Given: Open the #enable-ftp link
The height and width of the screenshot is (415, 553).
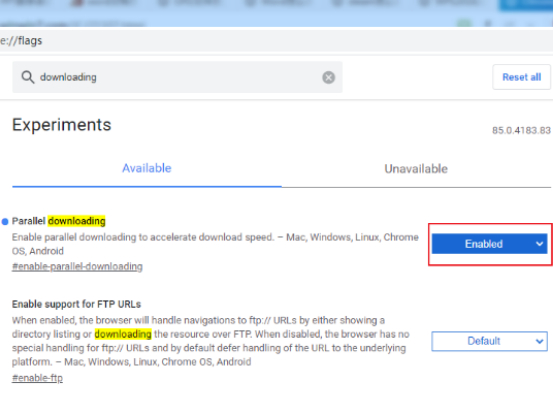Looking at the screenshot, I should click(x=37, y=378).
